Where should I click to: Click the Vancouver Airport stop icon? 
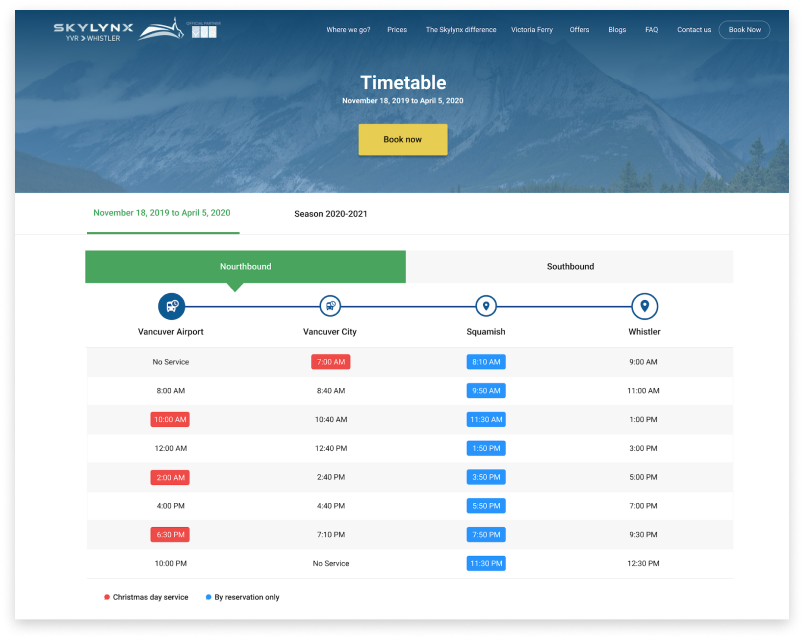(x=171, y=306)
